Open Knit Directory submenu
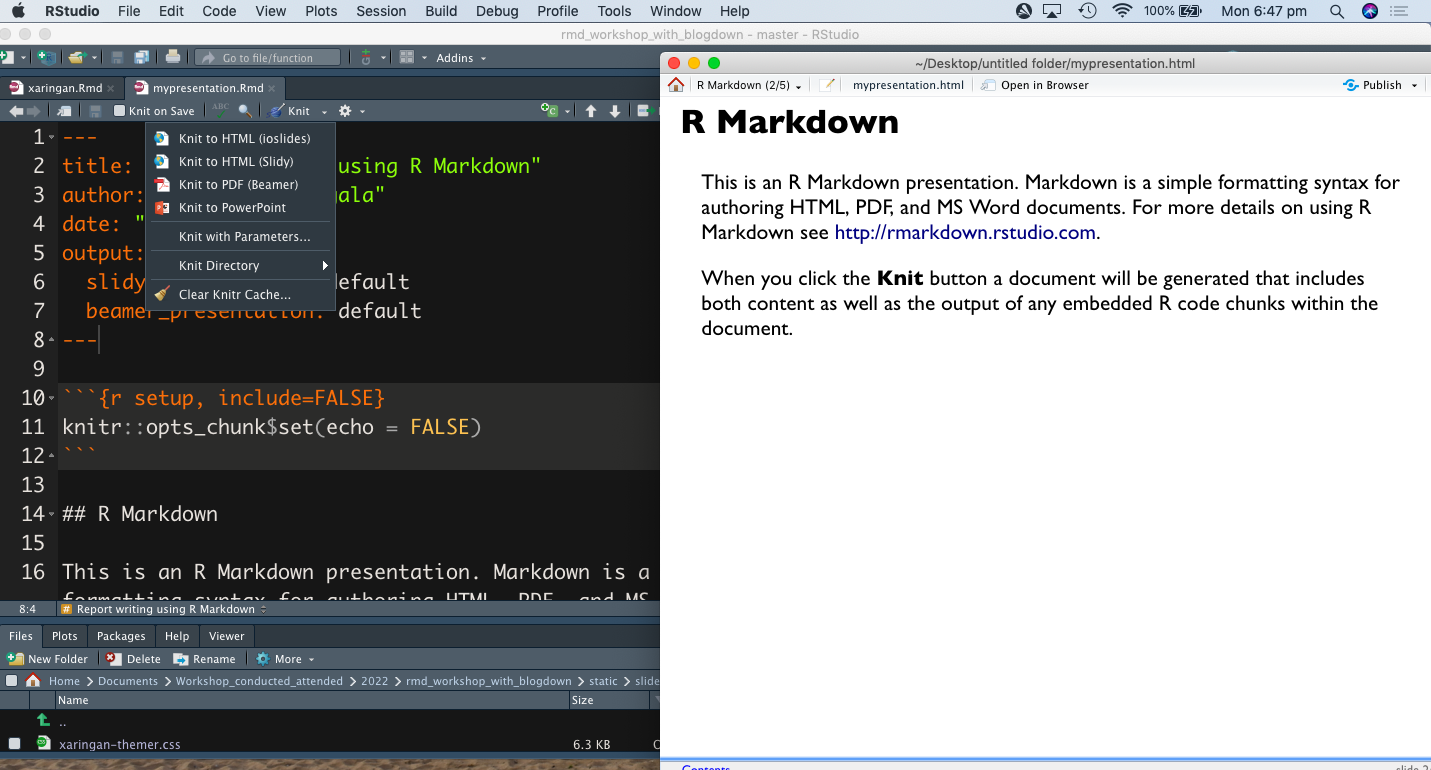This screenshot has height=770, width=1431. 240,265
